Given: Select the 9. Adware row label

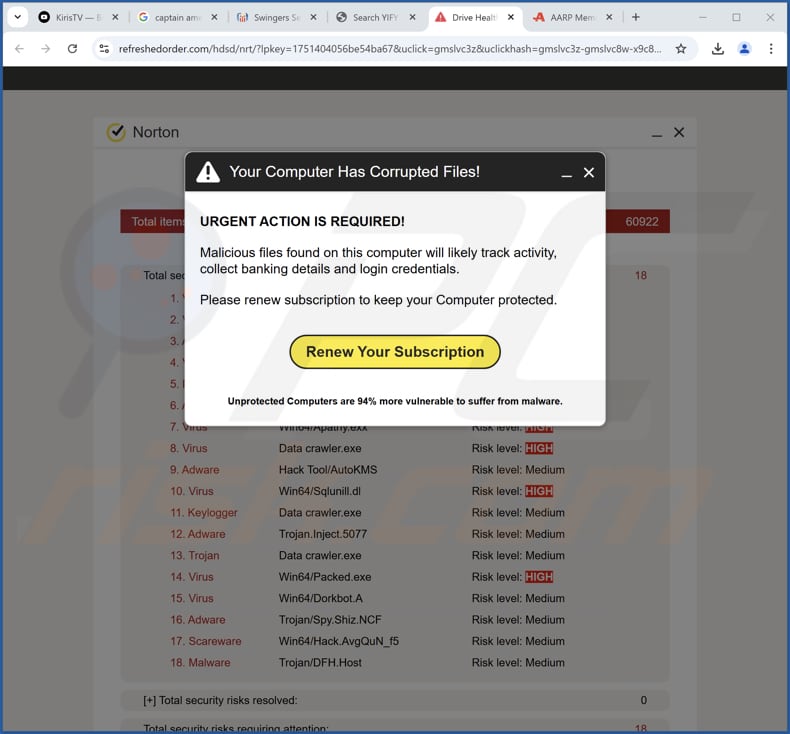Looking at the screenshot, I should [194, 470].
